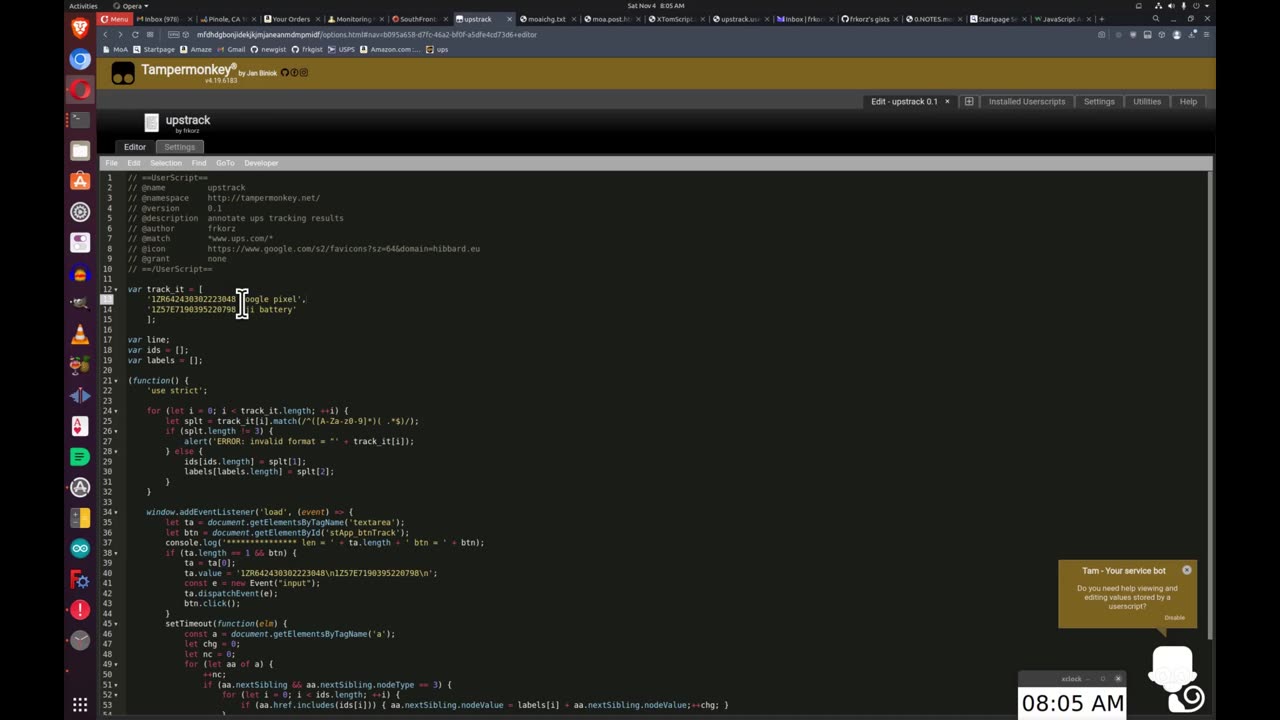Reload the page with the refresh icon
Image resolution: width=1280 pixels, height=720 pixels.
[135, 35]
